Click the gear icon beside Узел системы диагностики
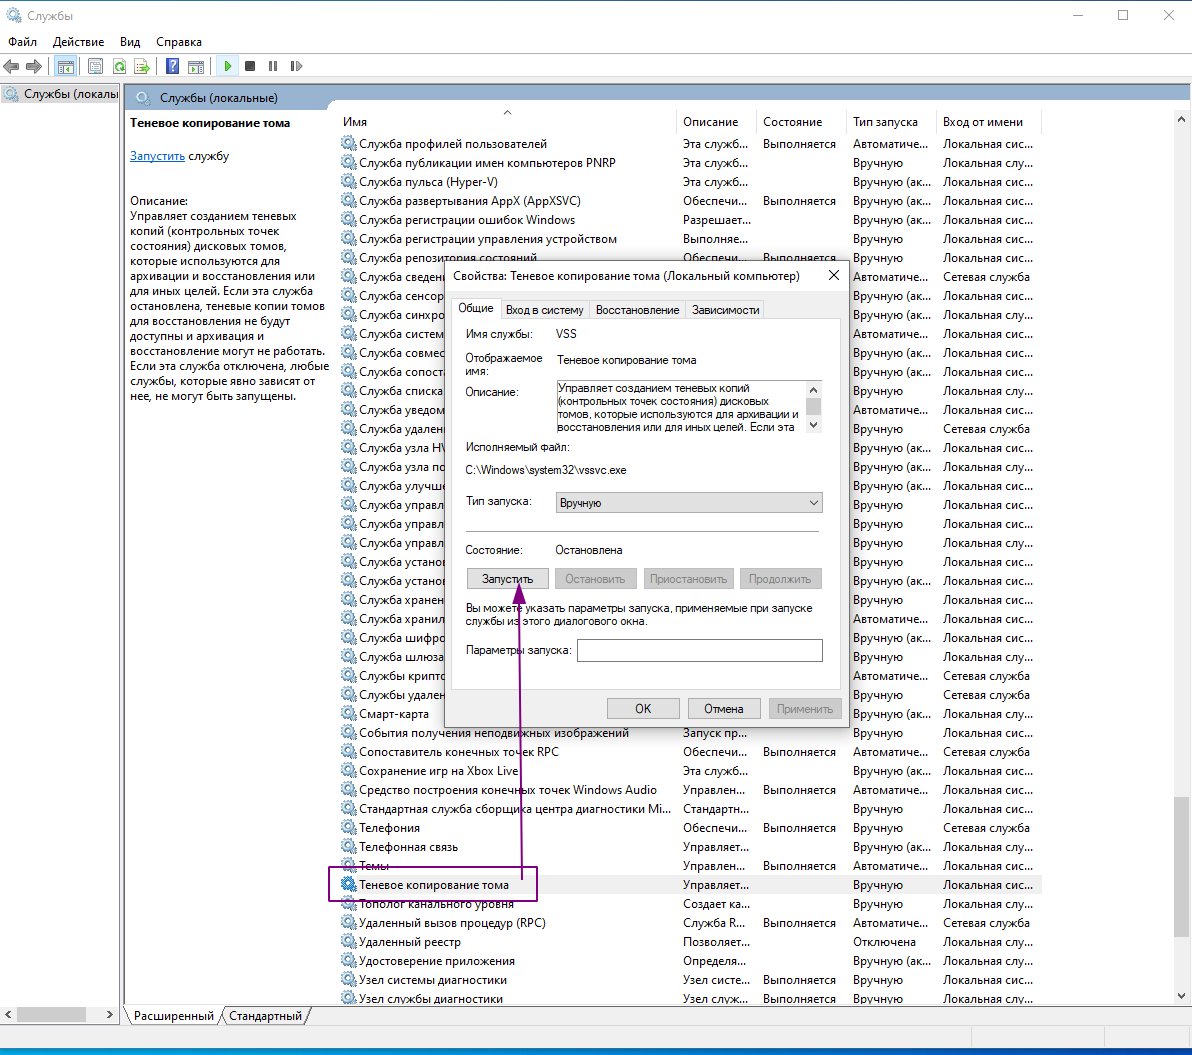The height and width of the screenshot is (1055, 1192). [348, 979]
